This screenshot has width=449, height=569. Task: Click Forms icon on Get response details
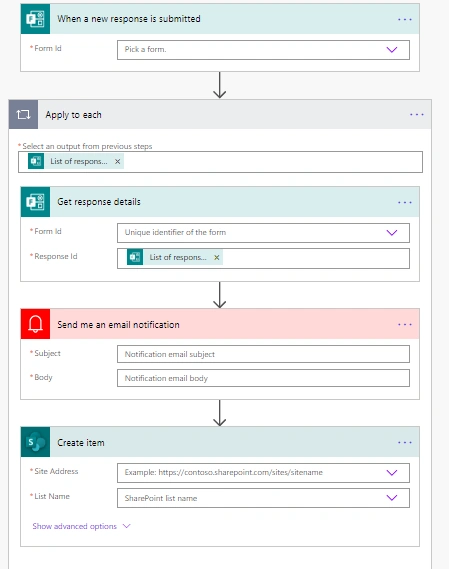click(x=35, y=202)
